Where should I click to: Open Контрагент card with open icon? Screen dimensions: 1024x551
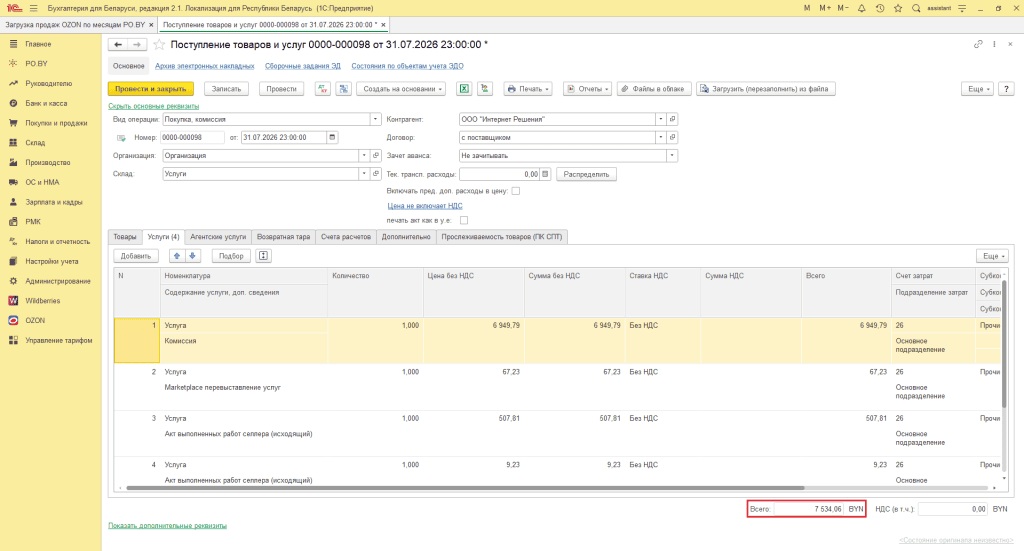click(673, 119)
